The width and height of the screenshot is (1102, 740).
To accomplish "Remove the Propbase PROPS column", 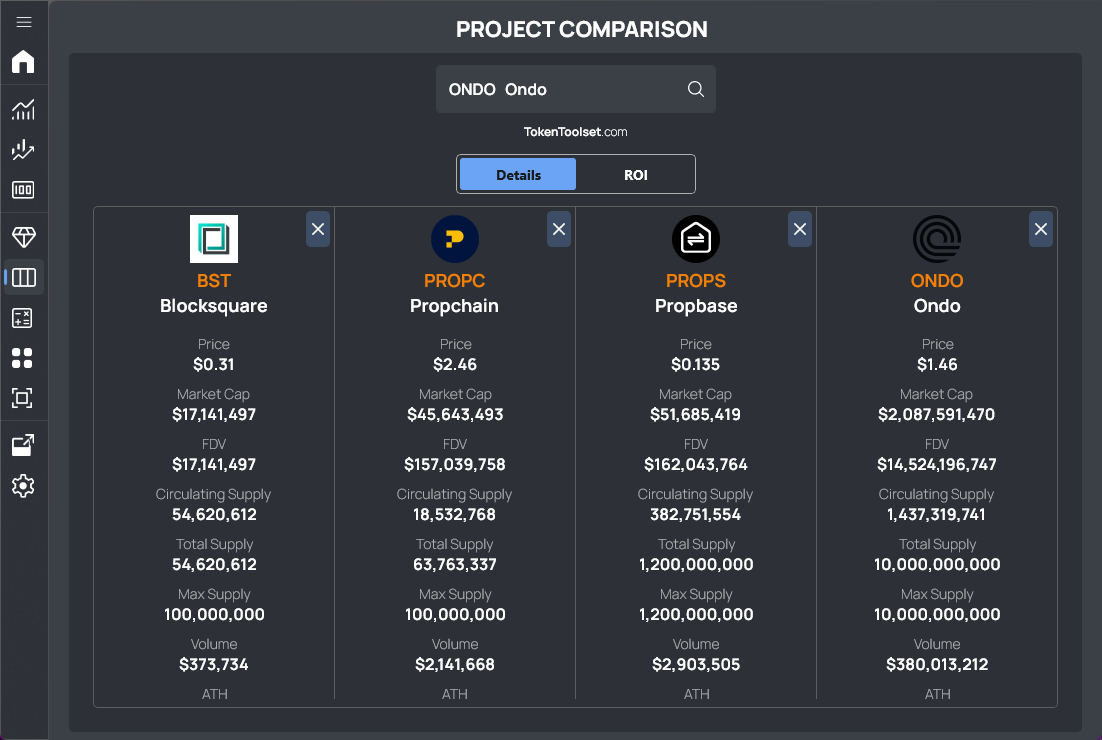I will tap(800, 229).
